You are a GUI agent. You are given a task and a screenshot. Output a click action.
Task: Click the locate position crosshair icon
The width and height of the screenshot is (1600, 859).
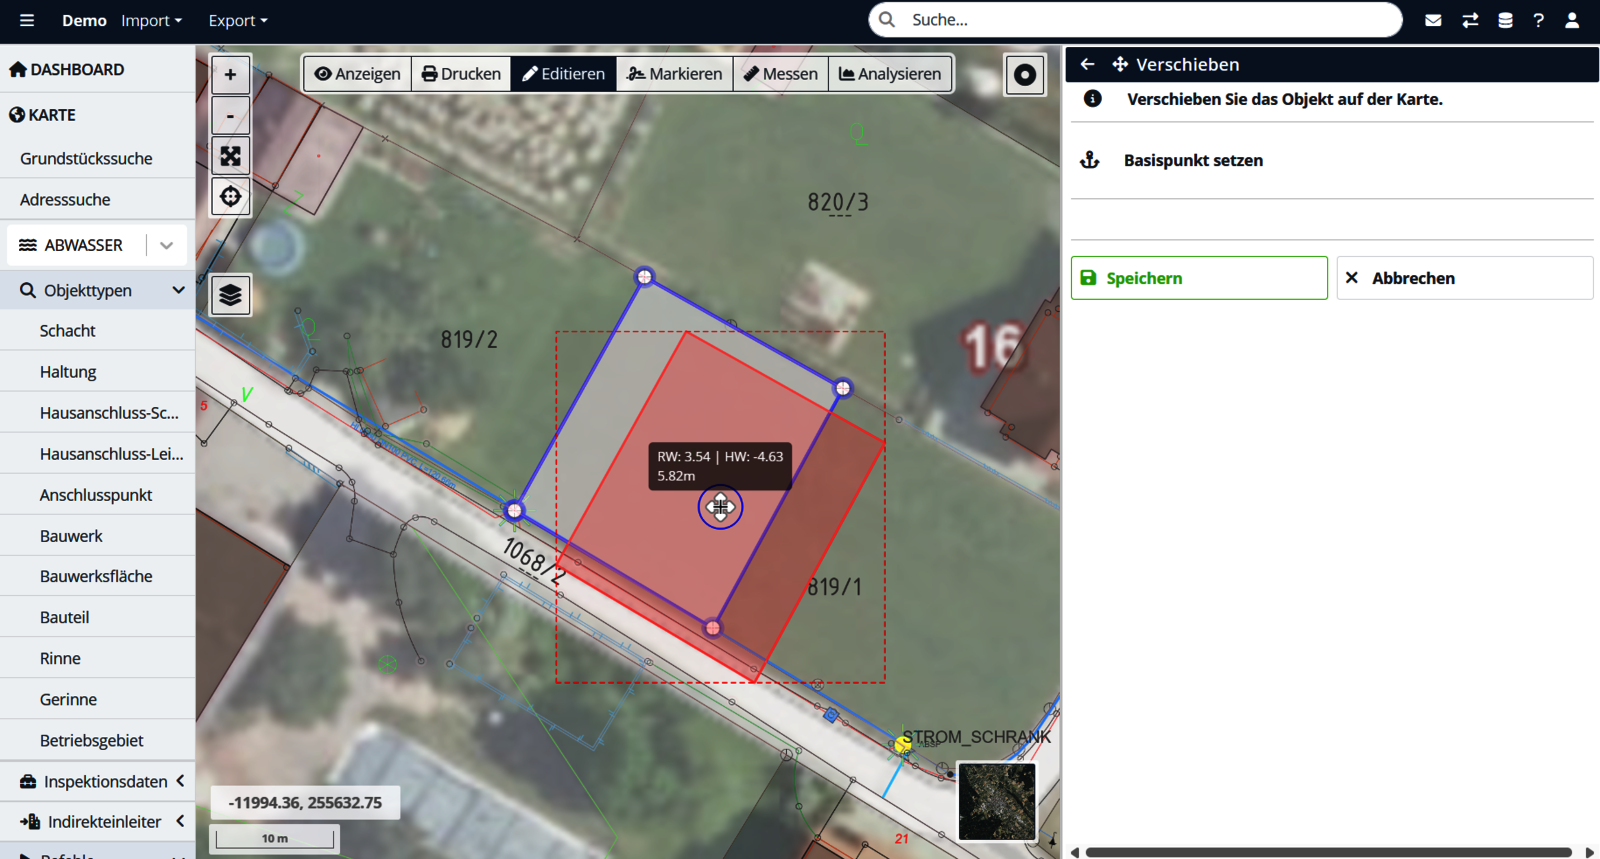(x=230, y=197)
